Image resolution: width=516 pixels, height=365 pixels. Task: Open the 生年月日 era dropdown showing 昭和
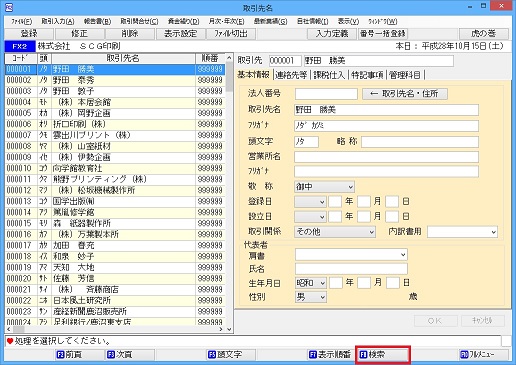tap(311, 283)
